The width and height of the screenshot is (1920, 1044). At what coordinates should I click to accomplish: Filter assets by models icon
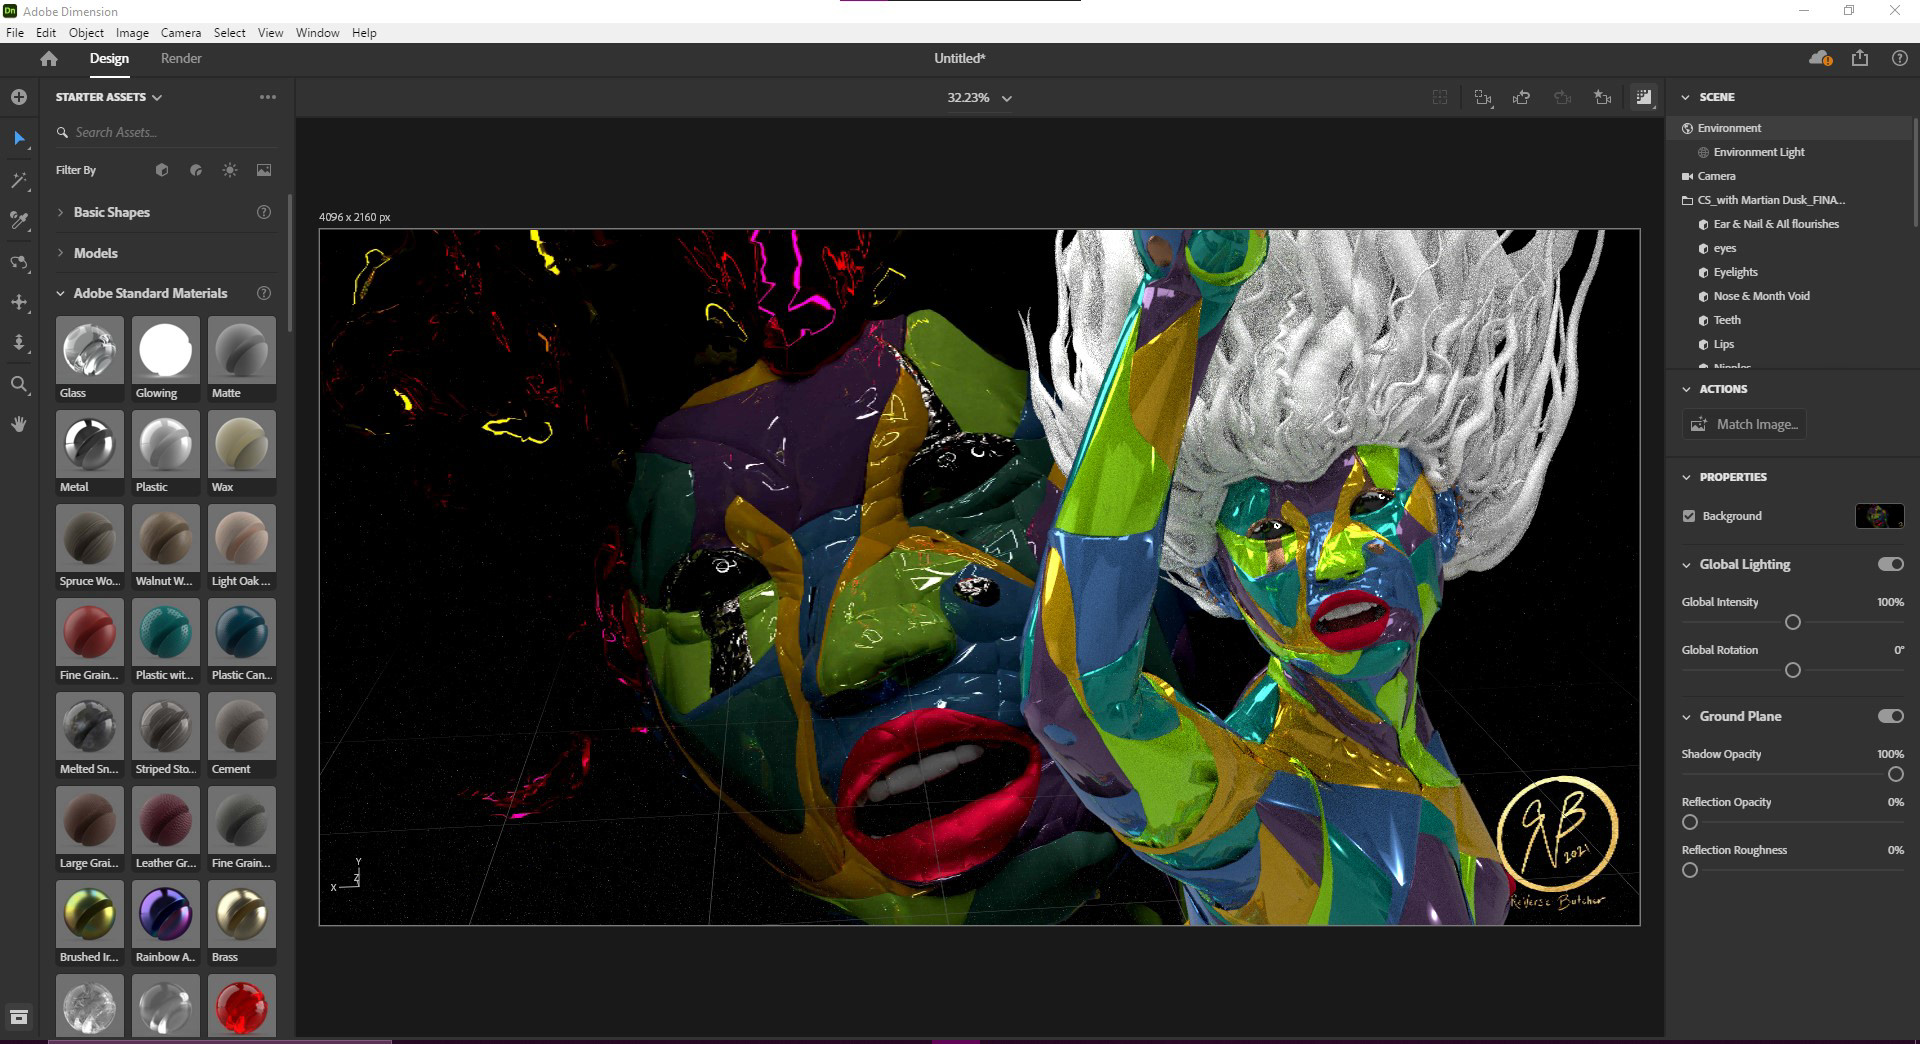162,170
